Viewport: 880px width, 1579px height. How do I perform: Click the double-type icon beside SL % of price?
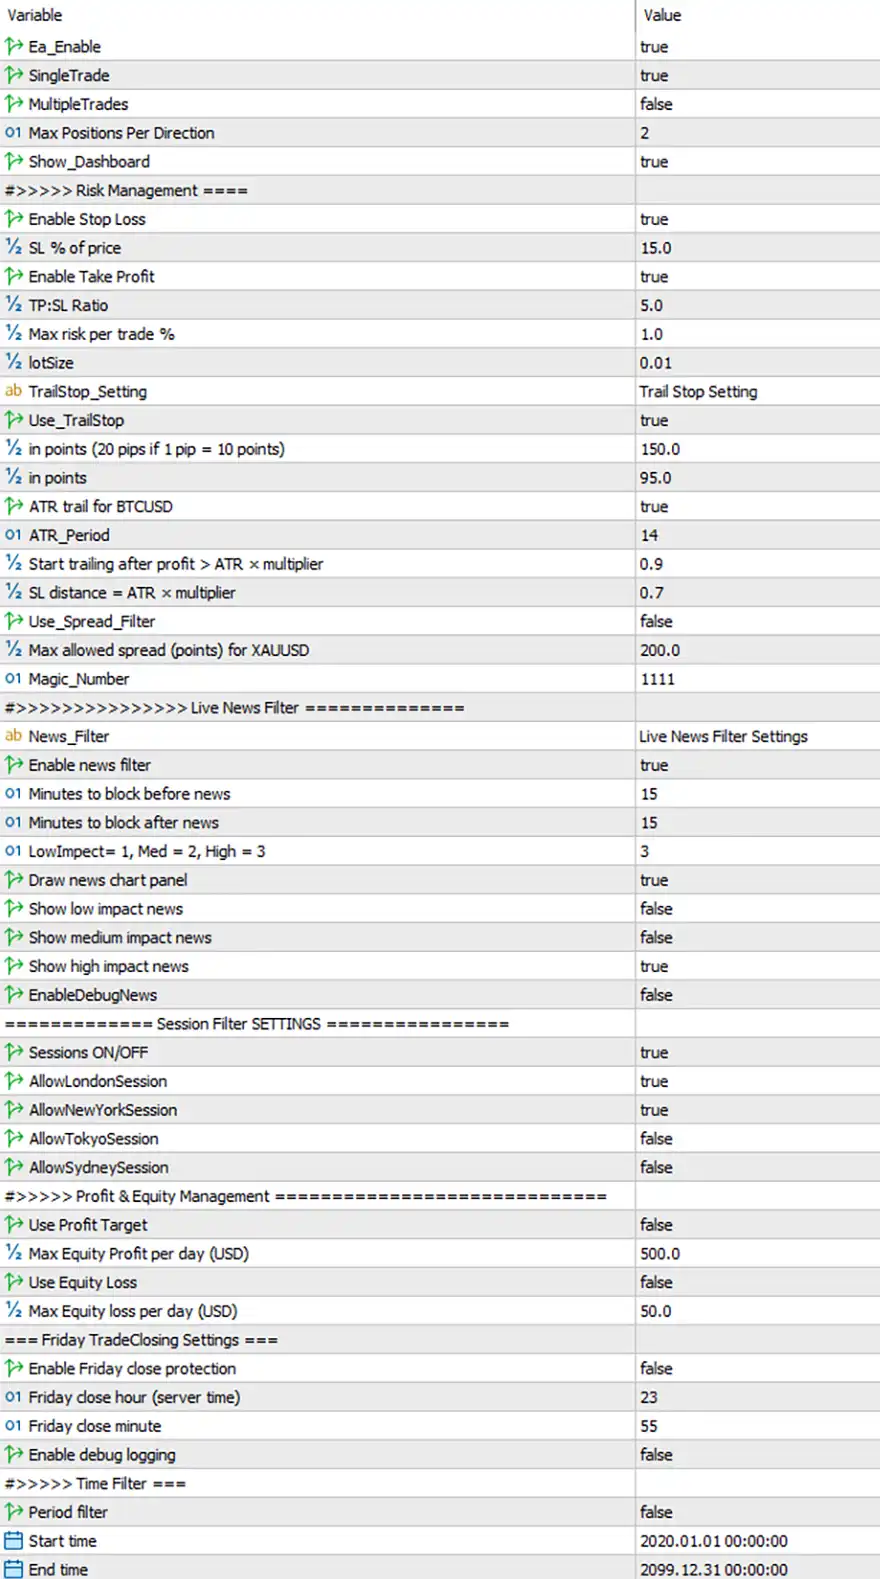(x=13, y=248)
